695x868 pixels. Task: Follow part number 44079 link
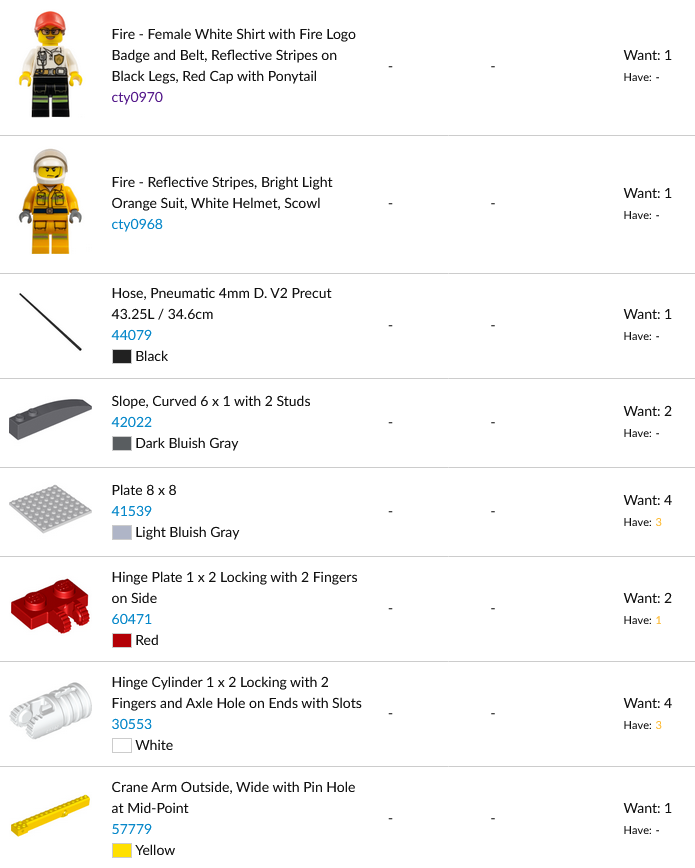[x=132, y=335]
